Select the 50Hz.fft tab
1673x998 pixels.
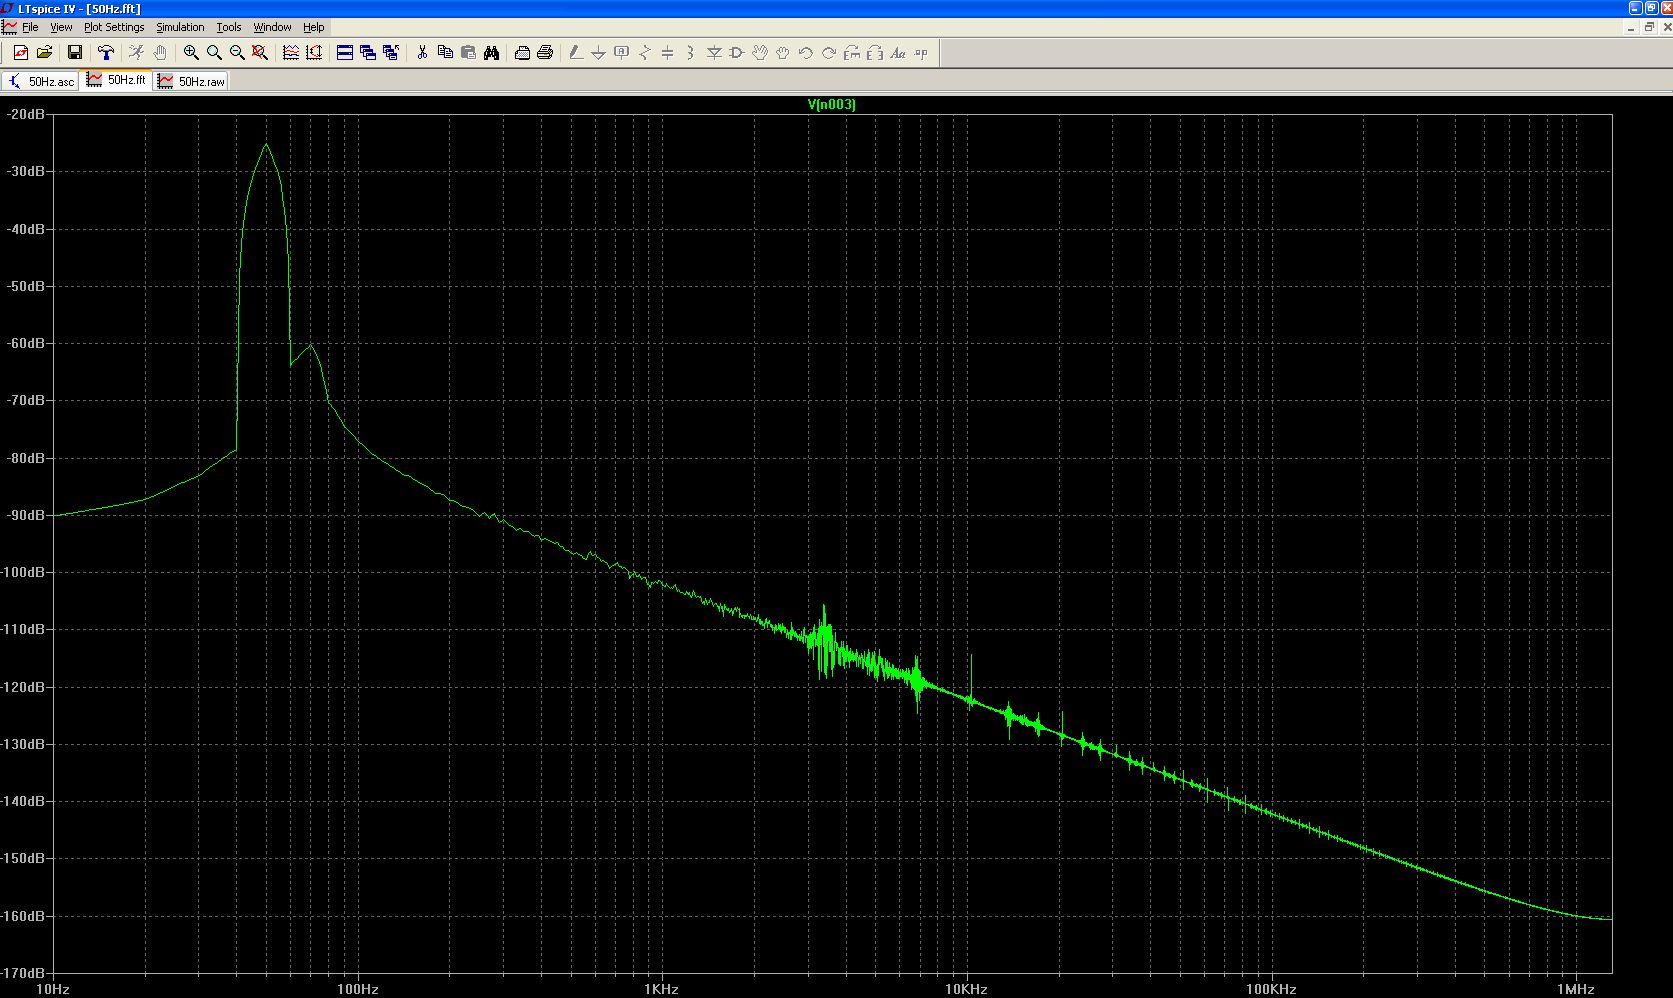[117, 80]
